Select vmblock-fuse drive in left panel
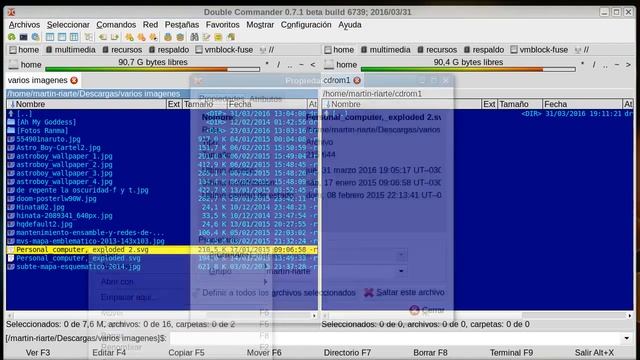Screen dimensions: 640x360 click(x=224, y=50)
